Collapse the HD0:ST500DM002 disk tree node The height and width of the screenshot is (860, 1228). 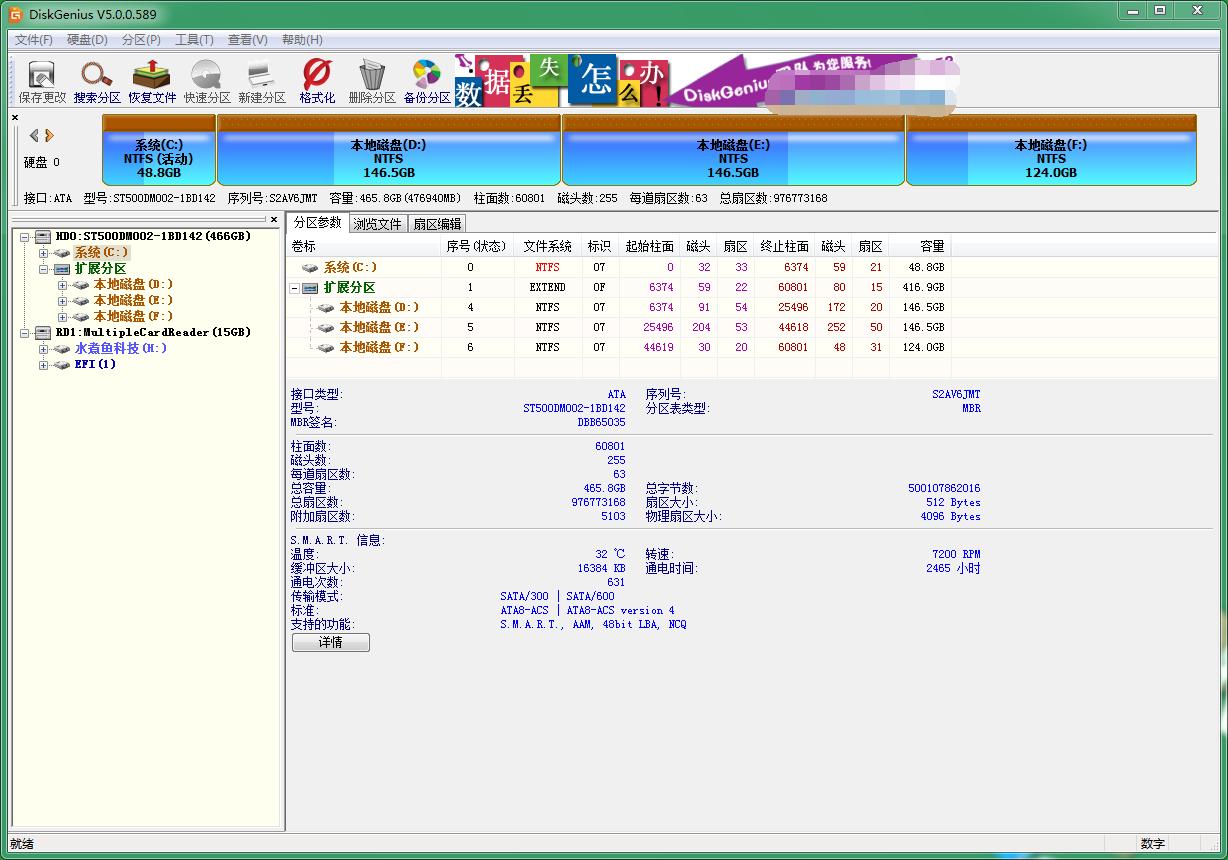point(25,237)
